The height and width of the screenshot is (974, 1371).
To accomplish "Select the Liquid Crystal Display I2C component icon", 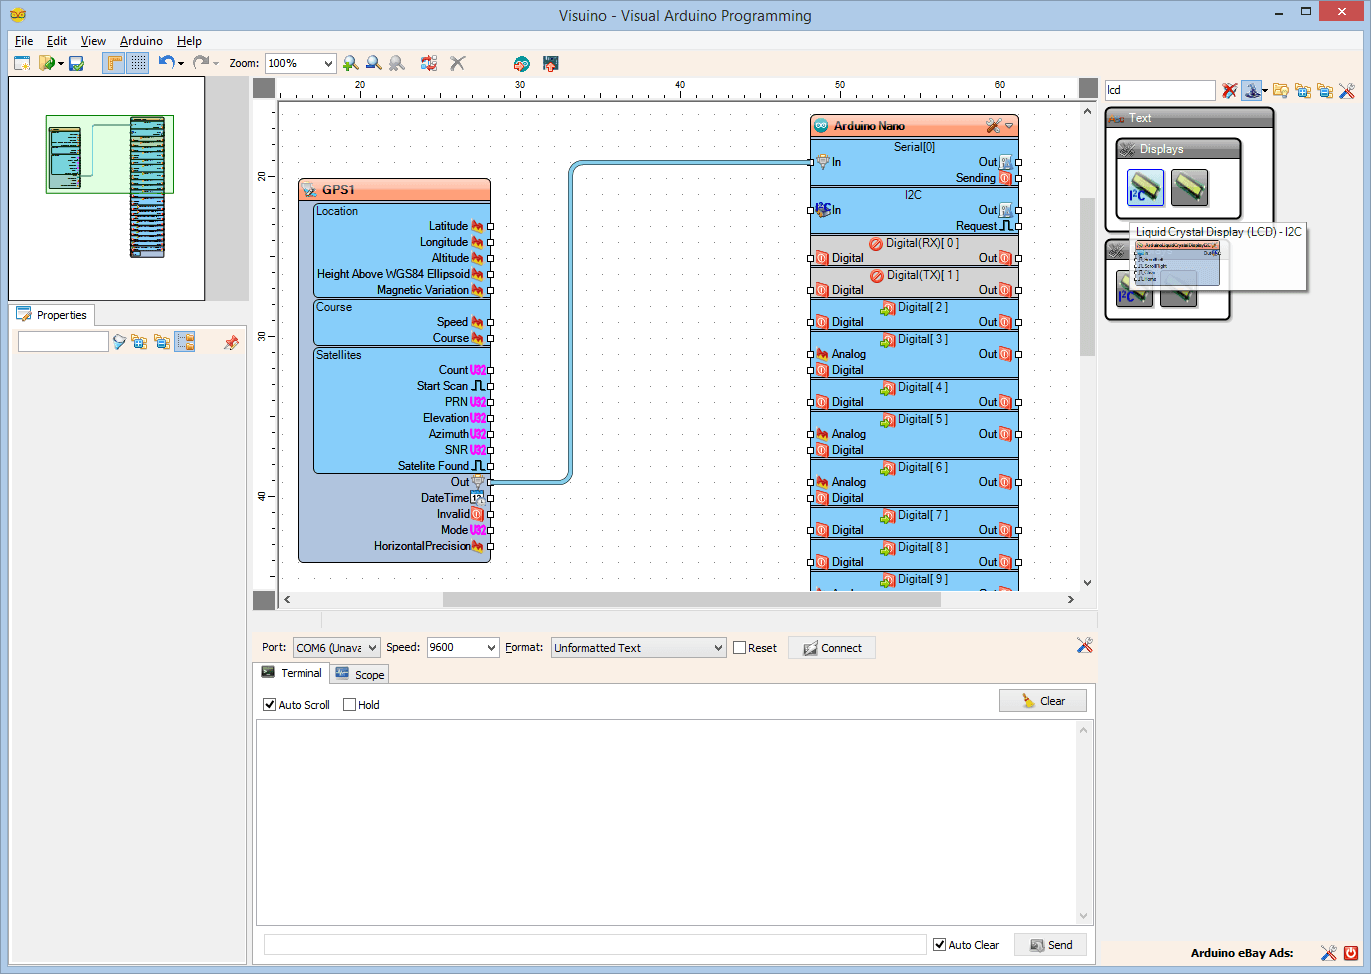I will coord(1144,187).
